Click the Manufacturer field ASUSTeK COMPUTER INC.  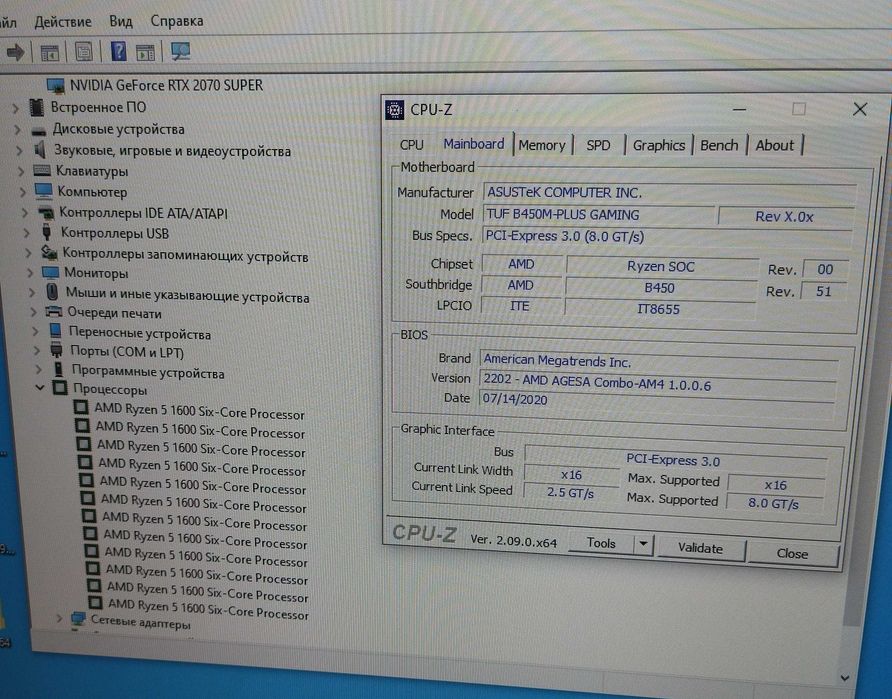pos(669,193)
